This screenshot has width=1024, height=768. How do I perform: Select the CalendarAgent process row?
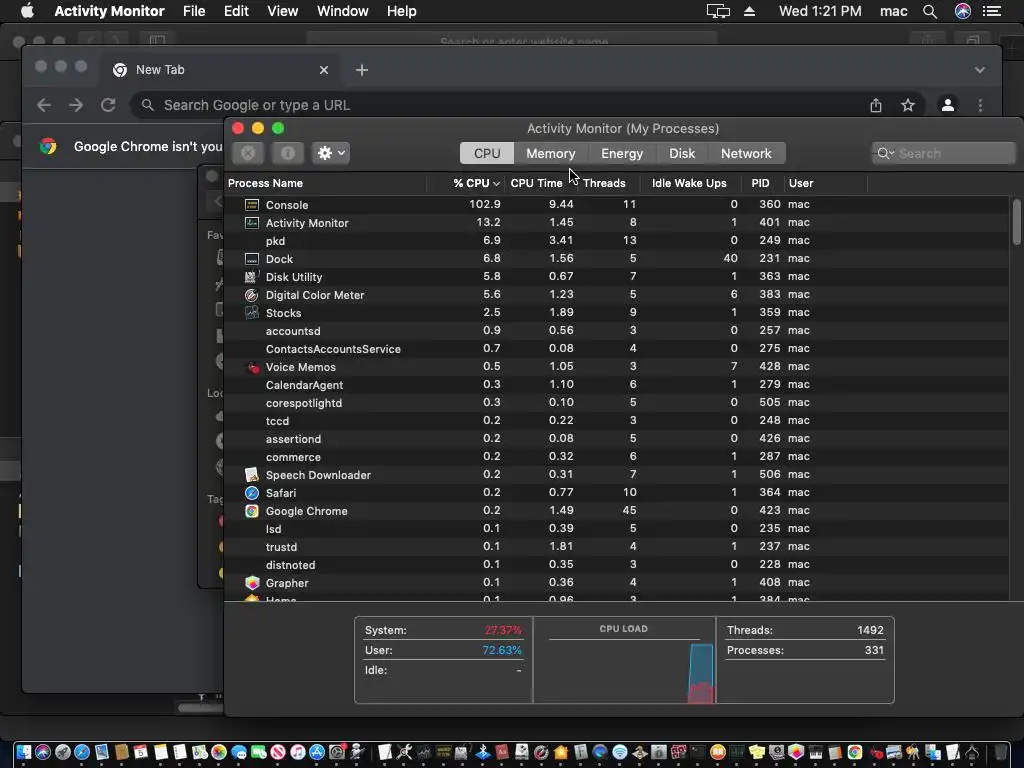click(x=616, y=385)
